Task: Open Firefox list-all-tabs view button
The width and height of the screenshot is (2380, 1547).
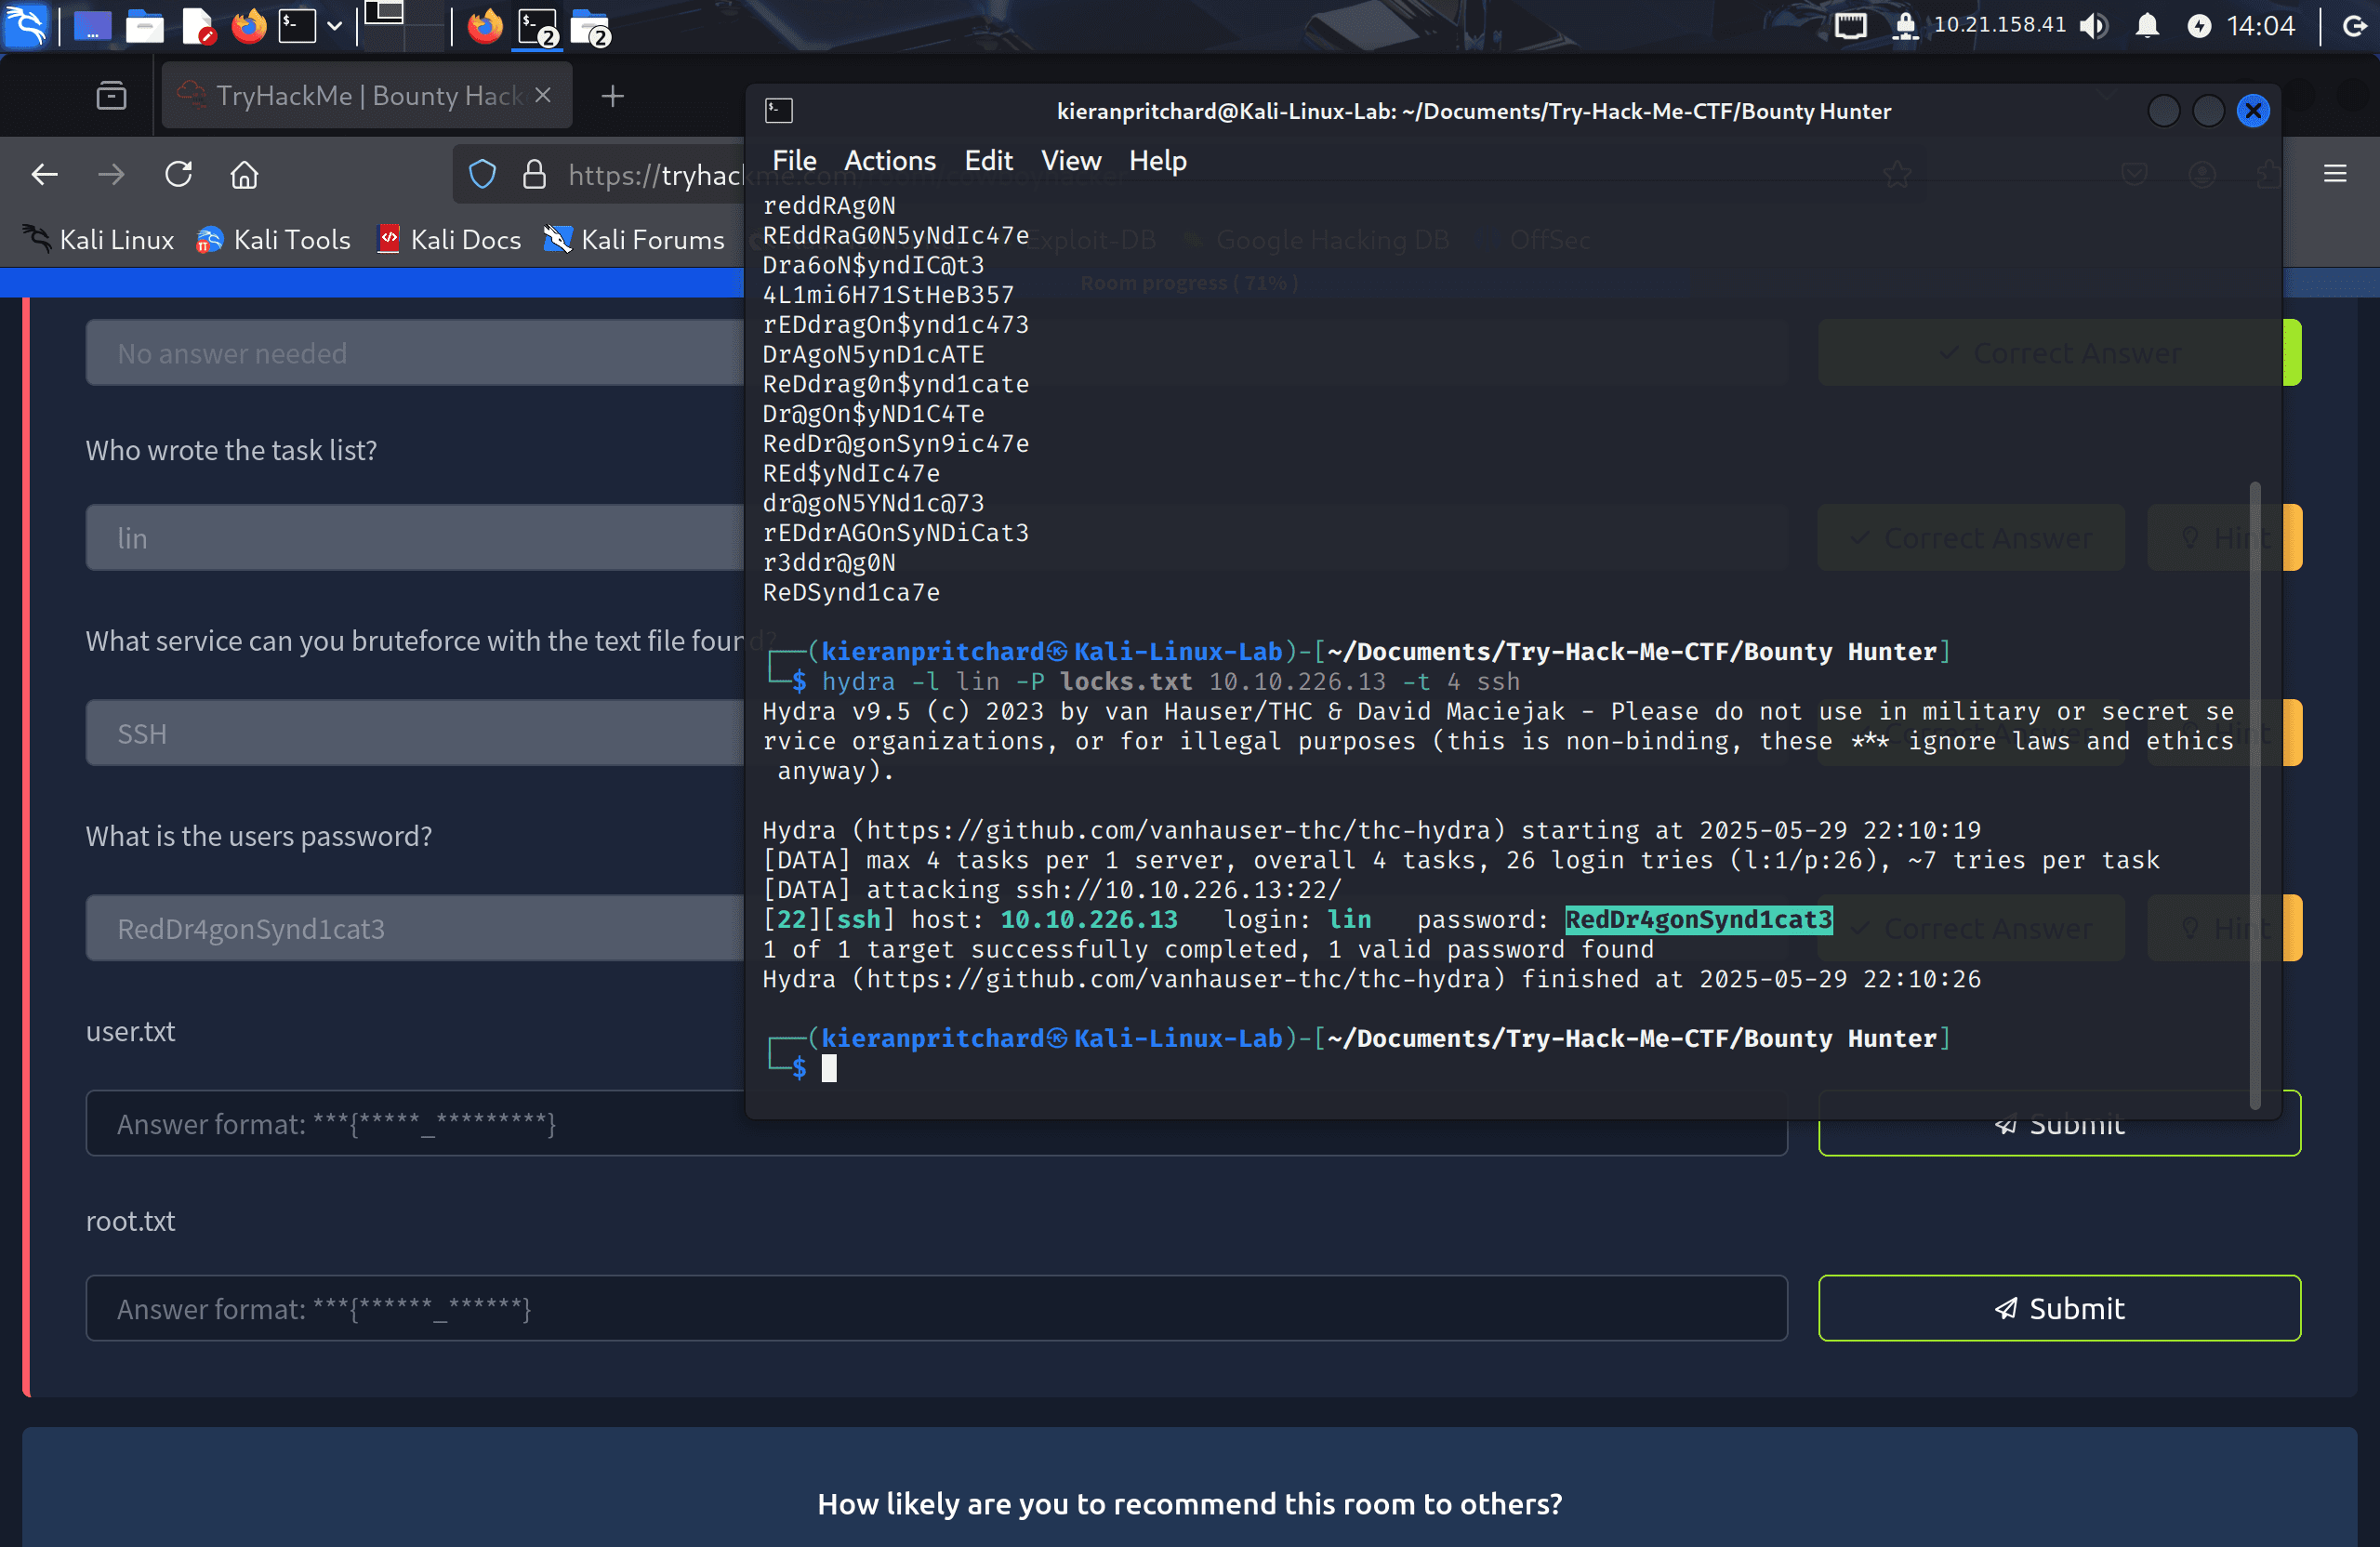Action: [x=111, y=96]
